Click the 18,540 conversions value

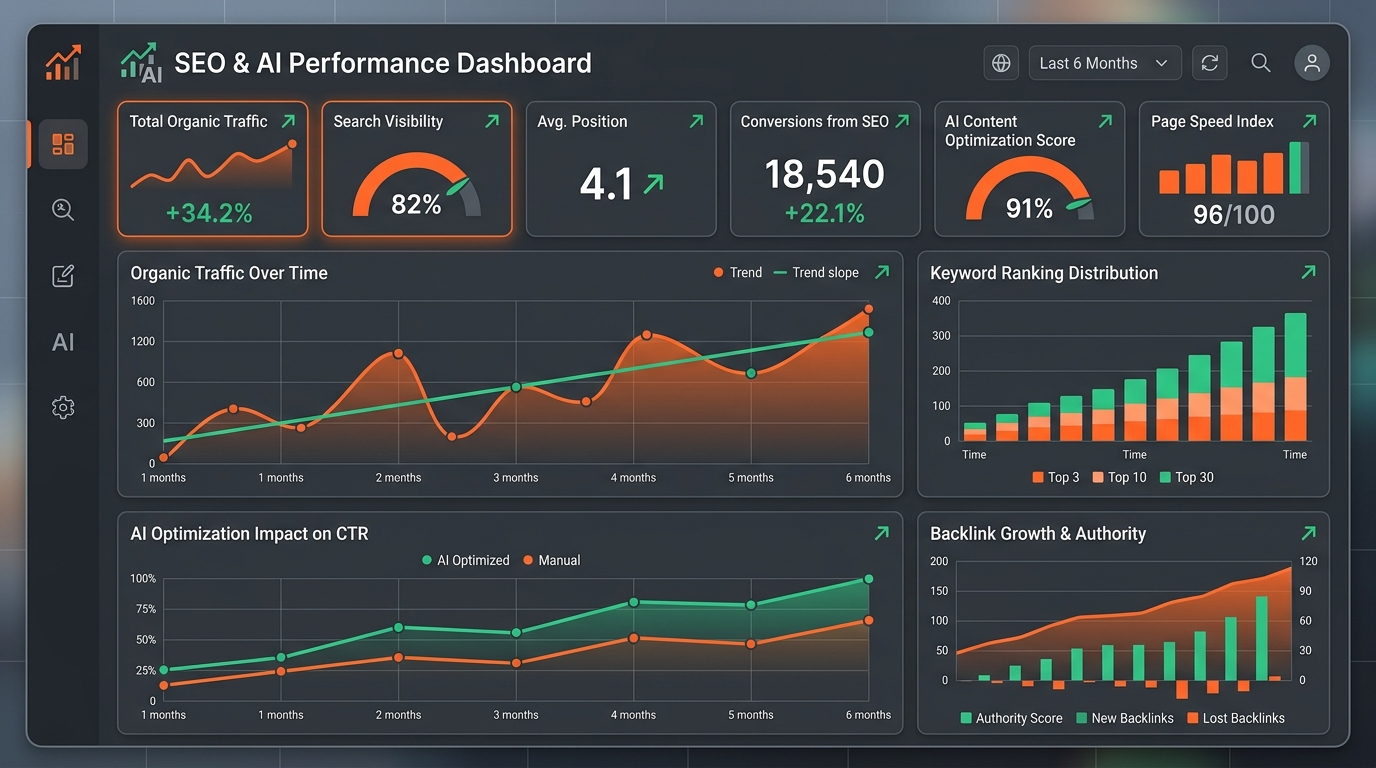click(x=825, y=174)
